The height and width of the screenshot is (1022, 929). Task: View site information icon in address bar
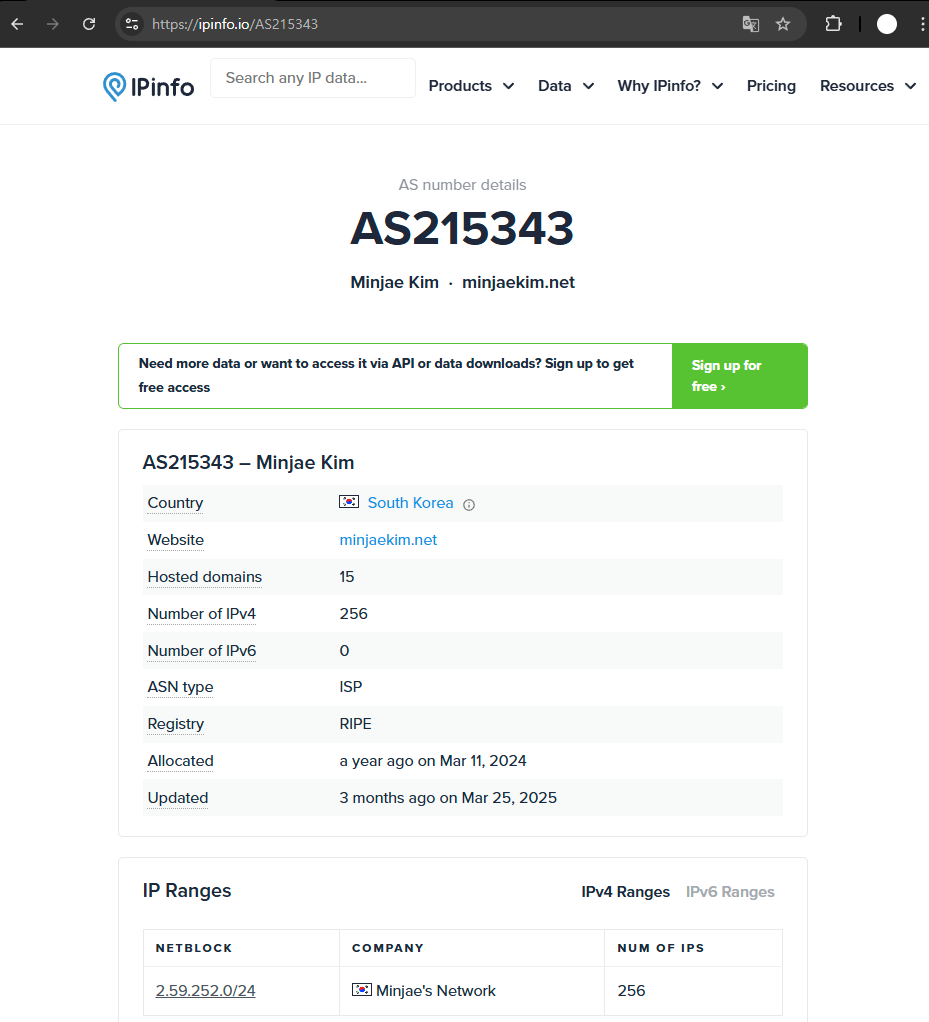pos(132,24)
